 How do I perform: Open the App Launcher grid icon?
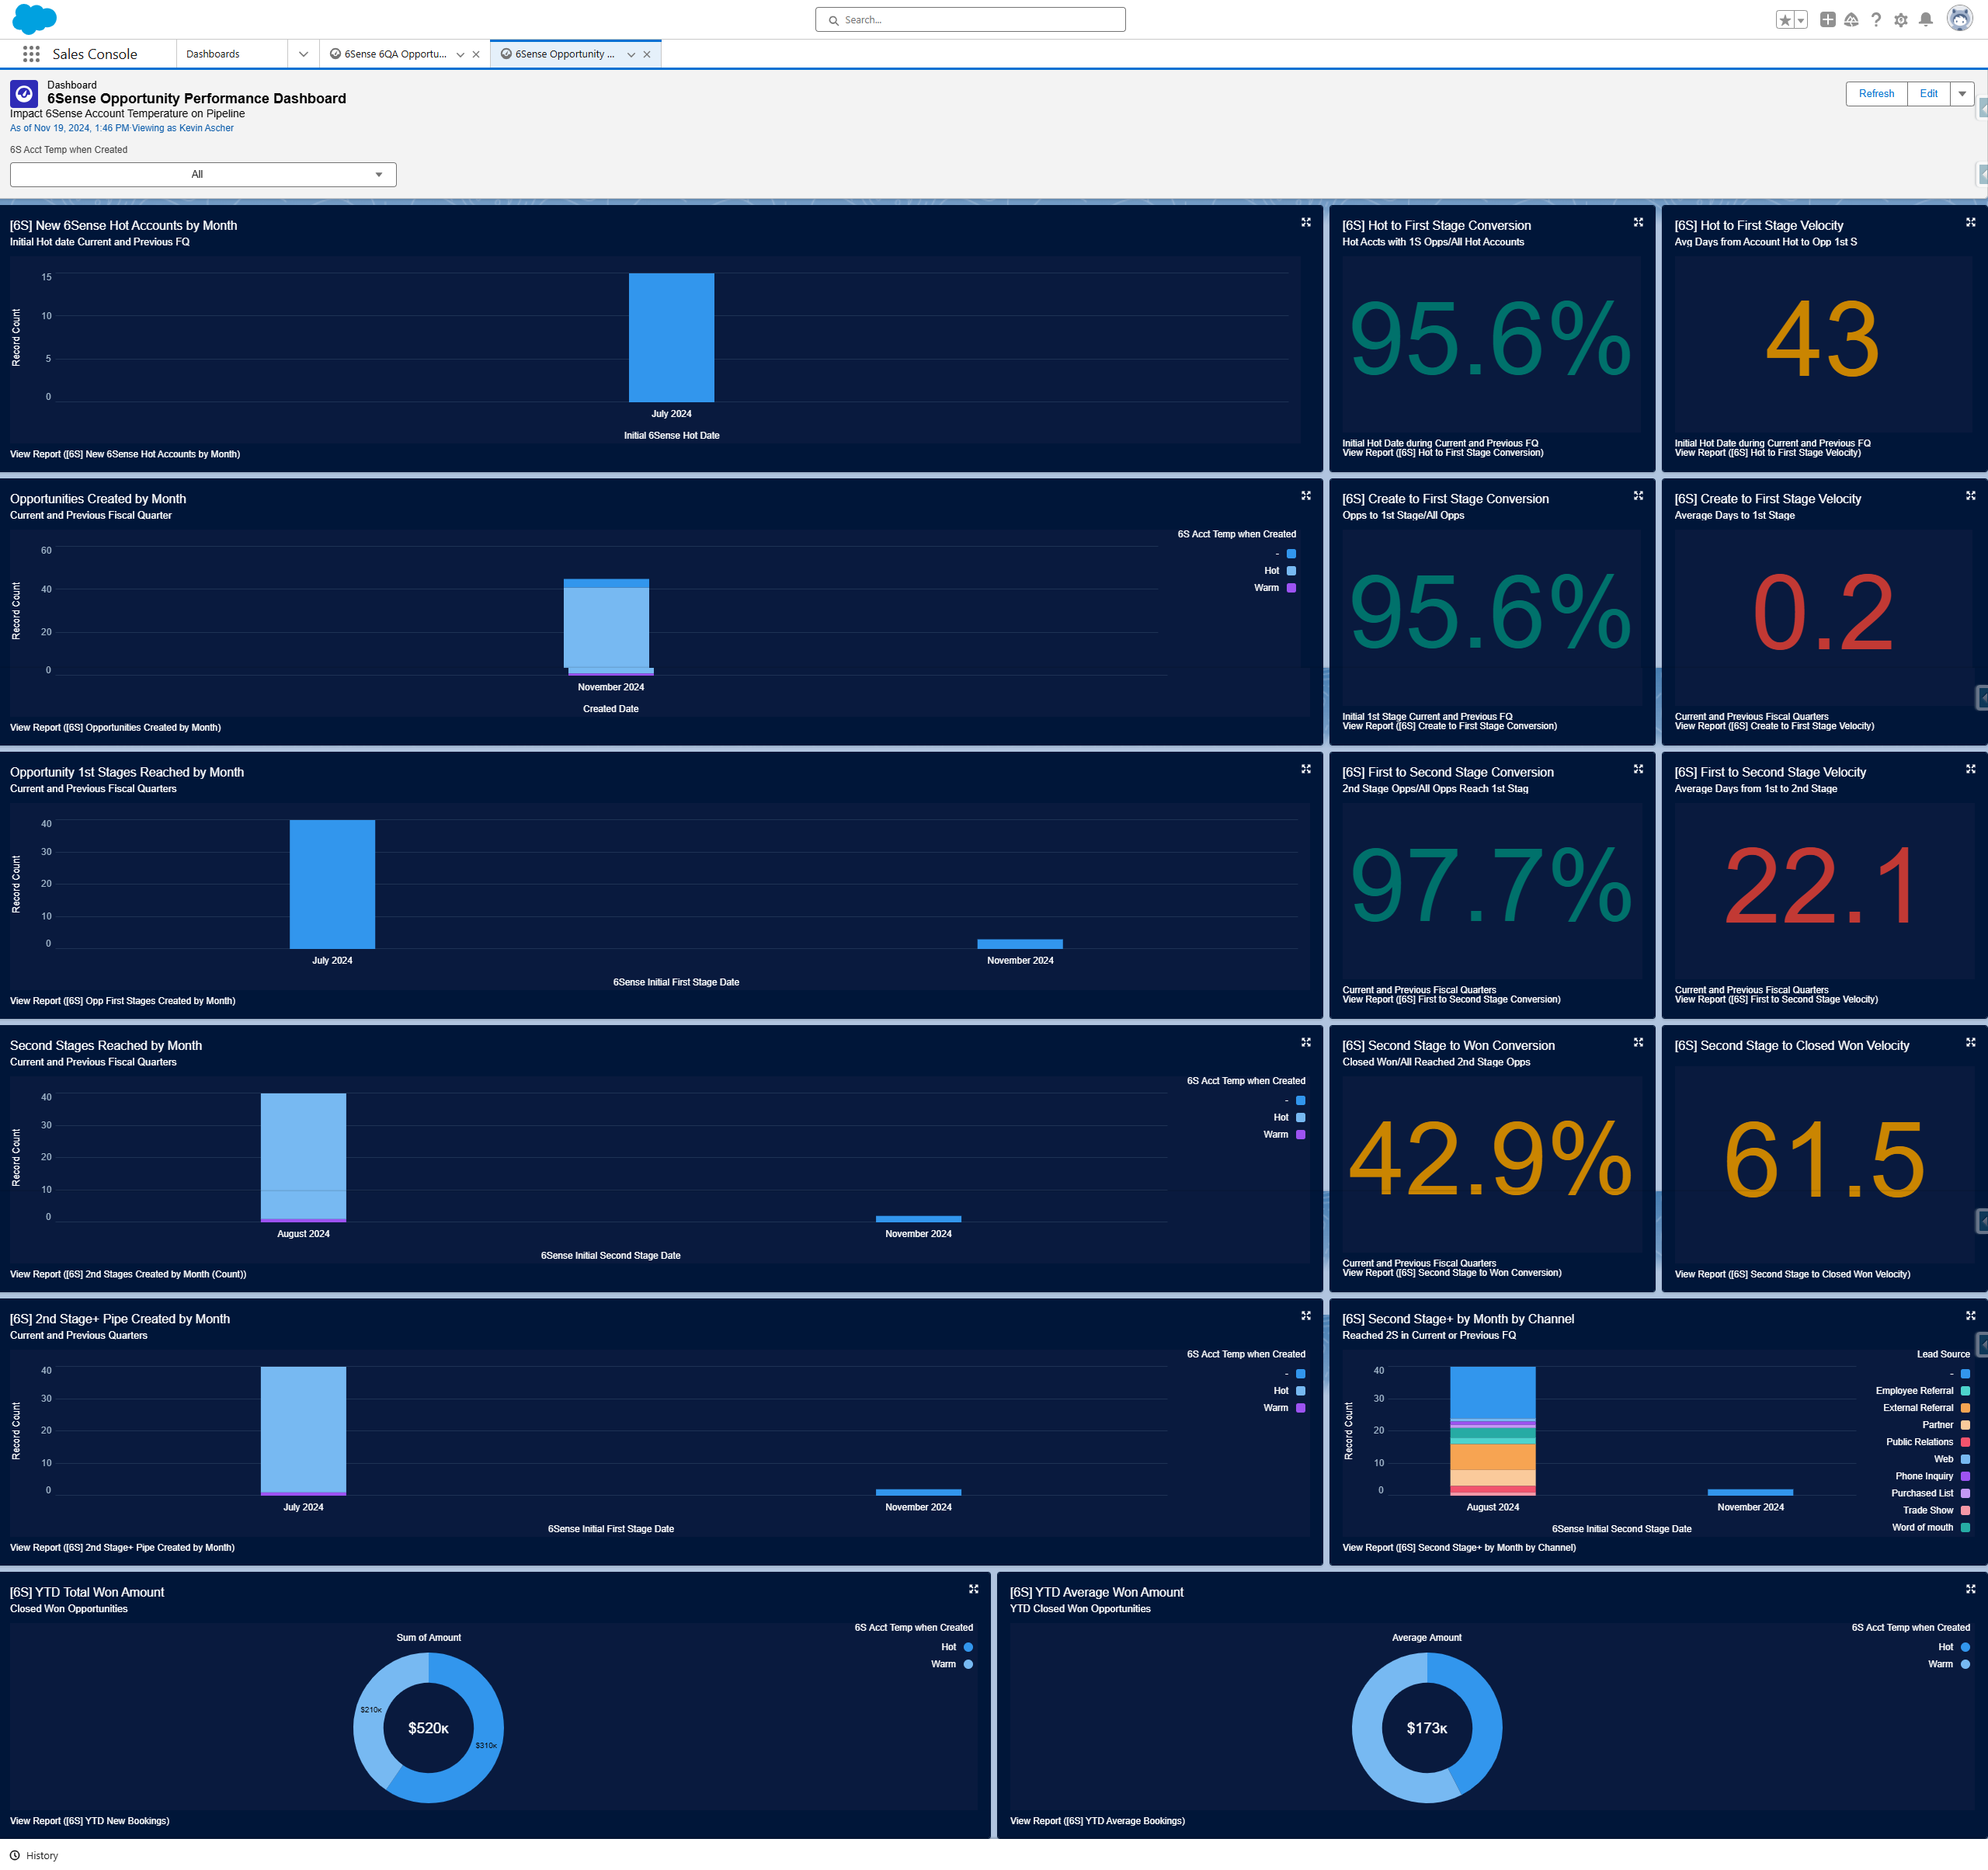click(31, 54)
